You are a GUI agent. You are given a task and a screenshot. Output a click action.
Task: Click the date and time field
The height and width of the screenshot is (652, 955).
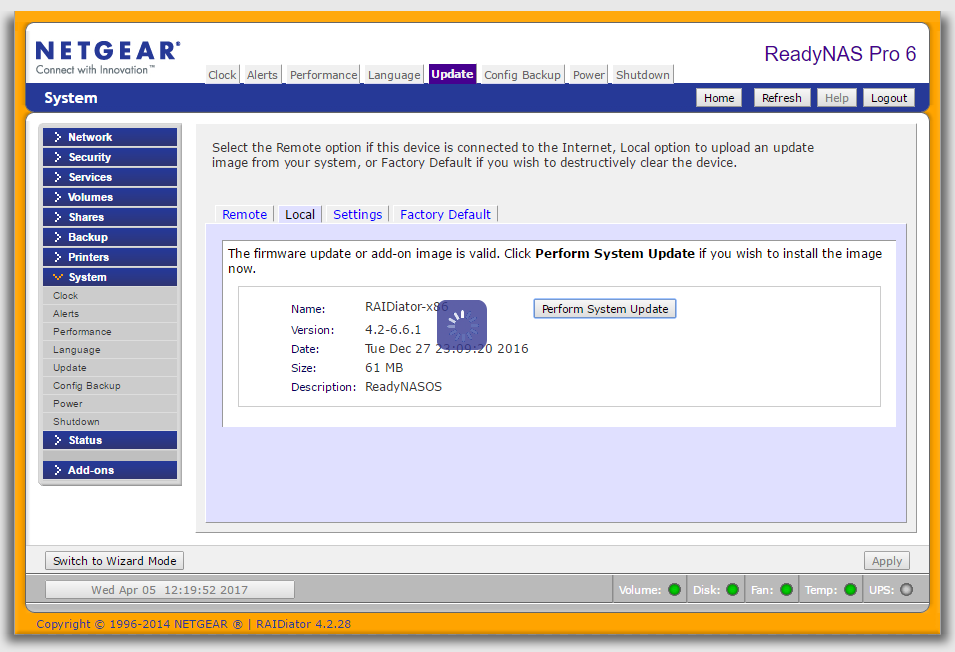click(170, 589)
